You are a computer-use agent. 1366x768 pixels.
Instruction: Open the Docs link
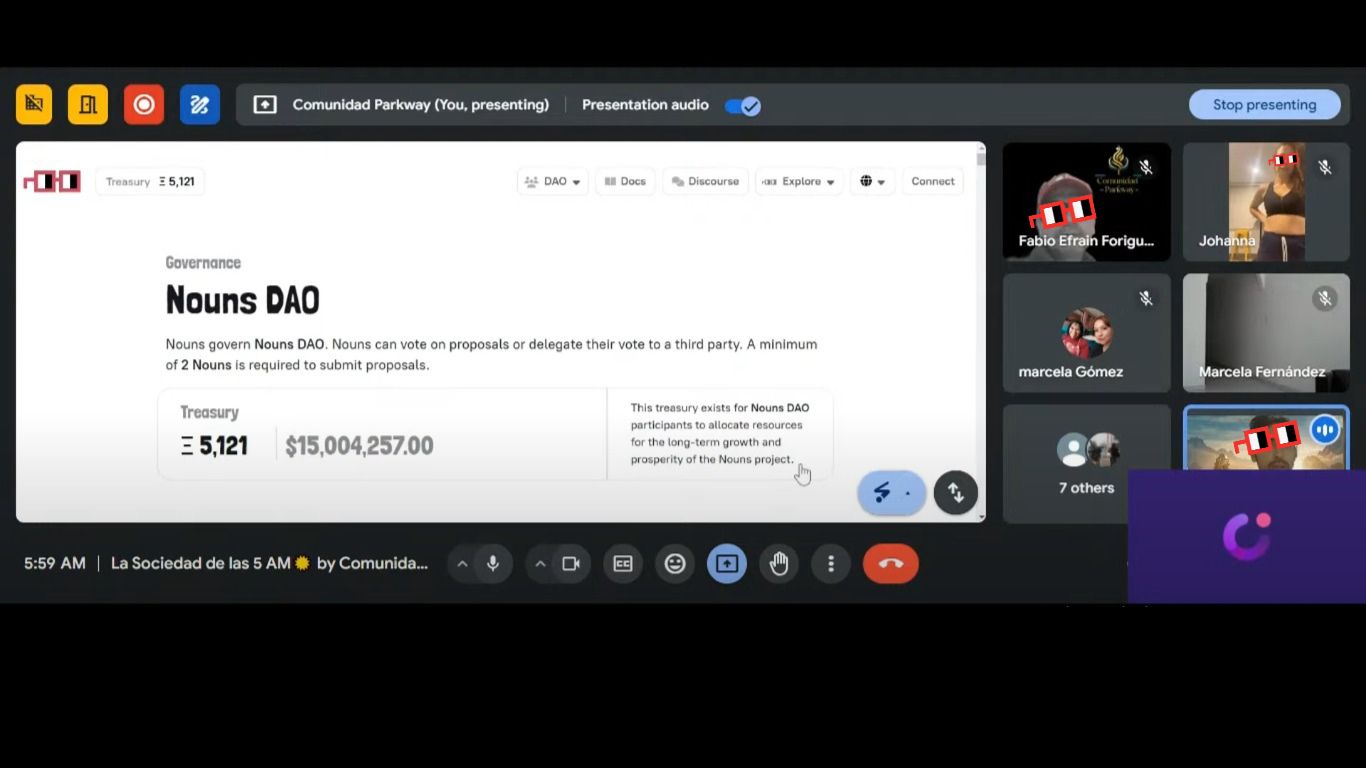click(x=625, y=182)
